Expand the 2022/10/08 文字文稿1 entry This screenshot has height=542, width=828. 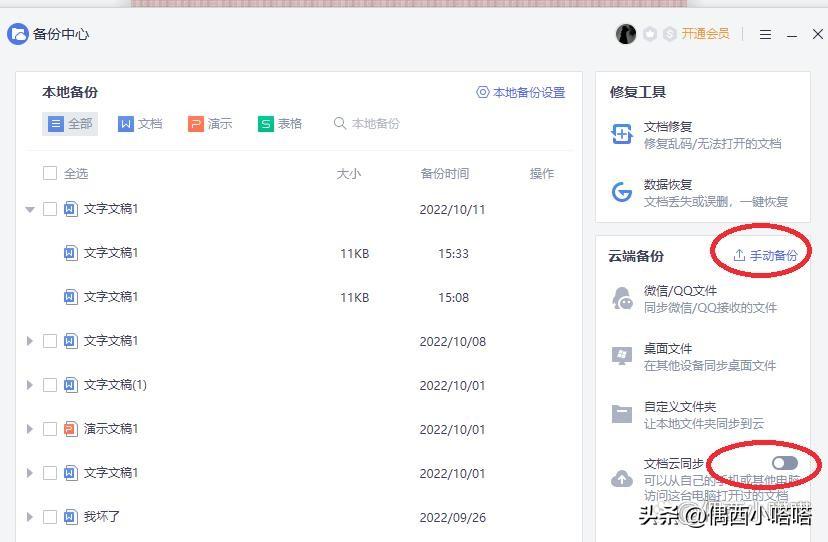coord(30,341)
